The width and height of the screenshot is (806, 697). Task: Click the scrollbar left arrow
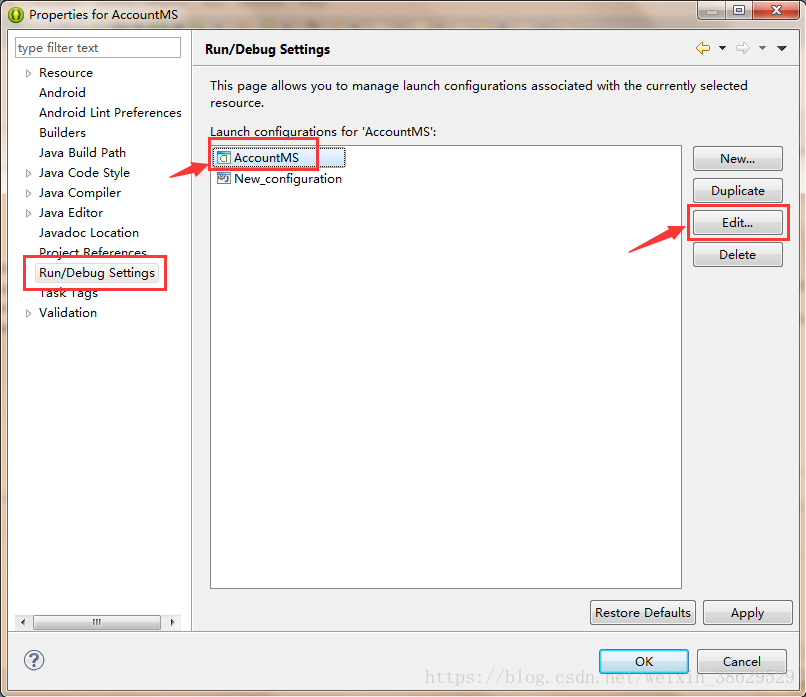click(x=23, y=622)
